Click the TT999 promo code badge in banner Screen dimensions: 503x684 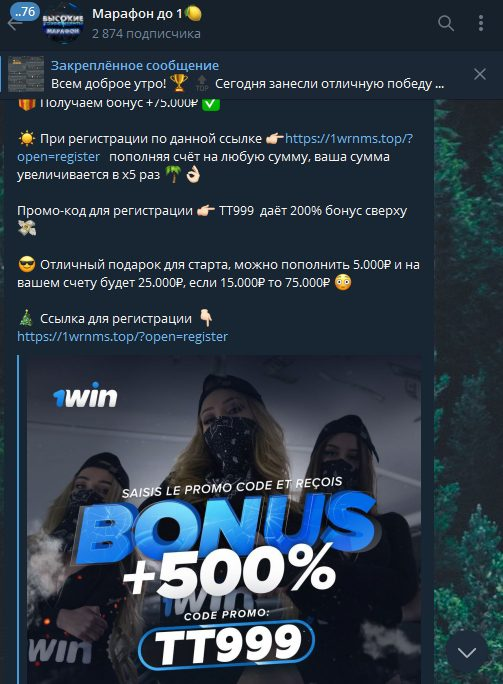coord(227,644)
